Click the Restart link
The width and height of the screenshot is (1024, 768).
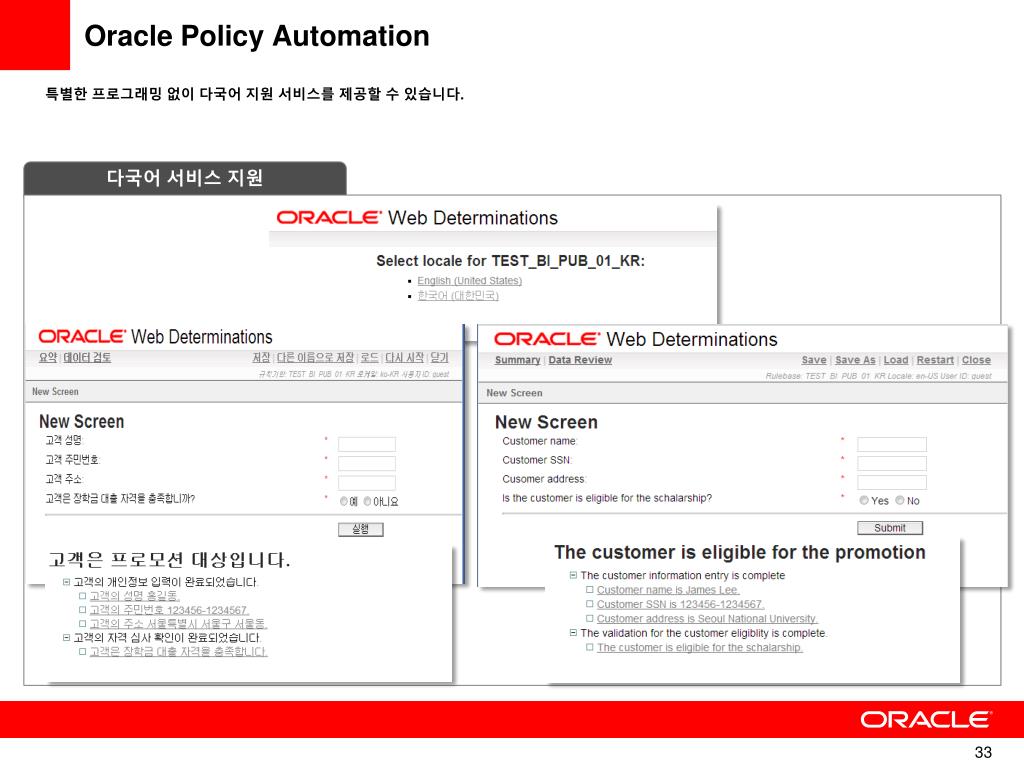coord(935,360)
